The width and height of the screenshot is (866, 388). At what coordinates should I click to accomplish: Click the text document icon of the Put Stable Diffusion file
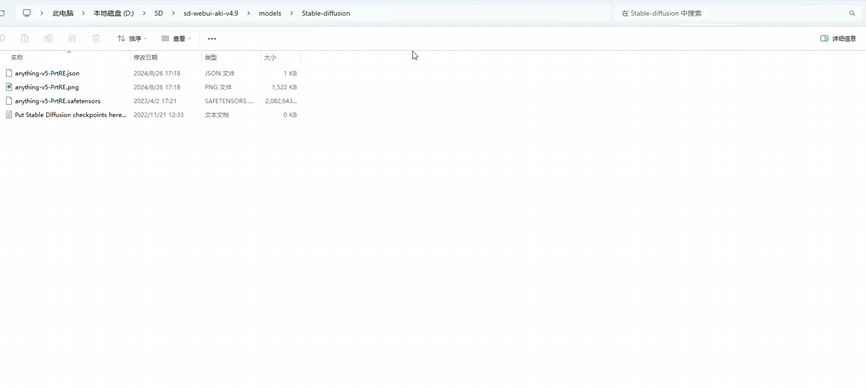click(8, 114)
